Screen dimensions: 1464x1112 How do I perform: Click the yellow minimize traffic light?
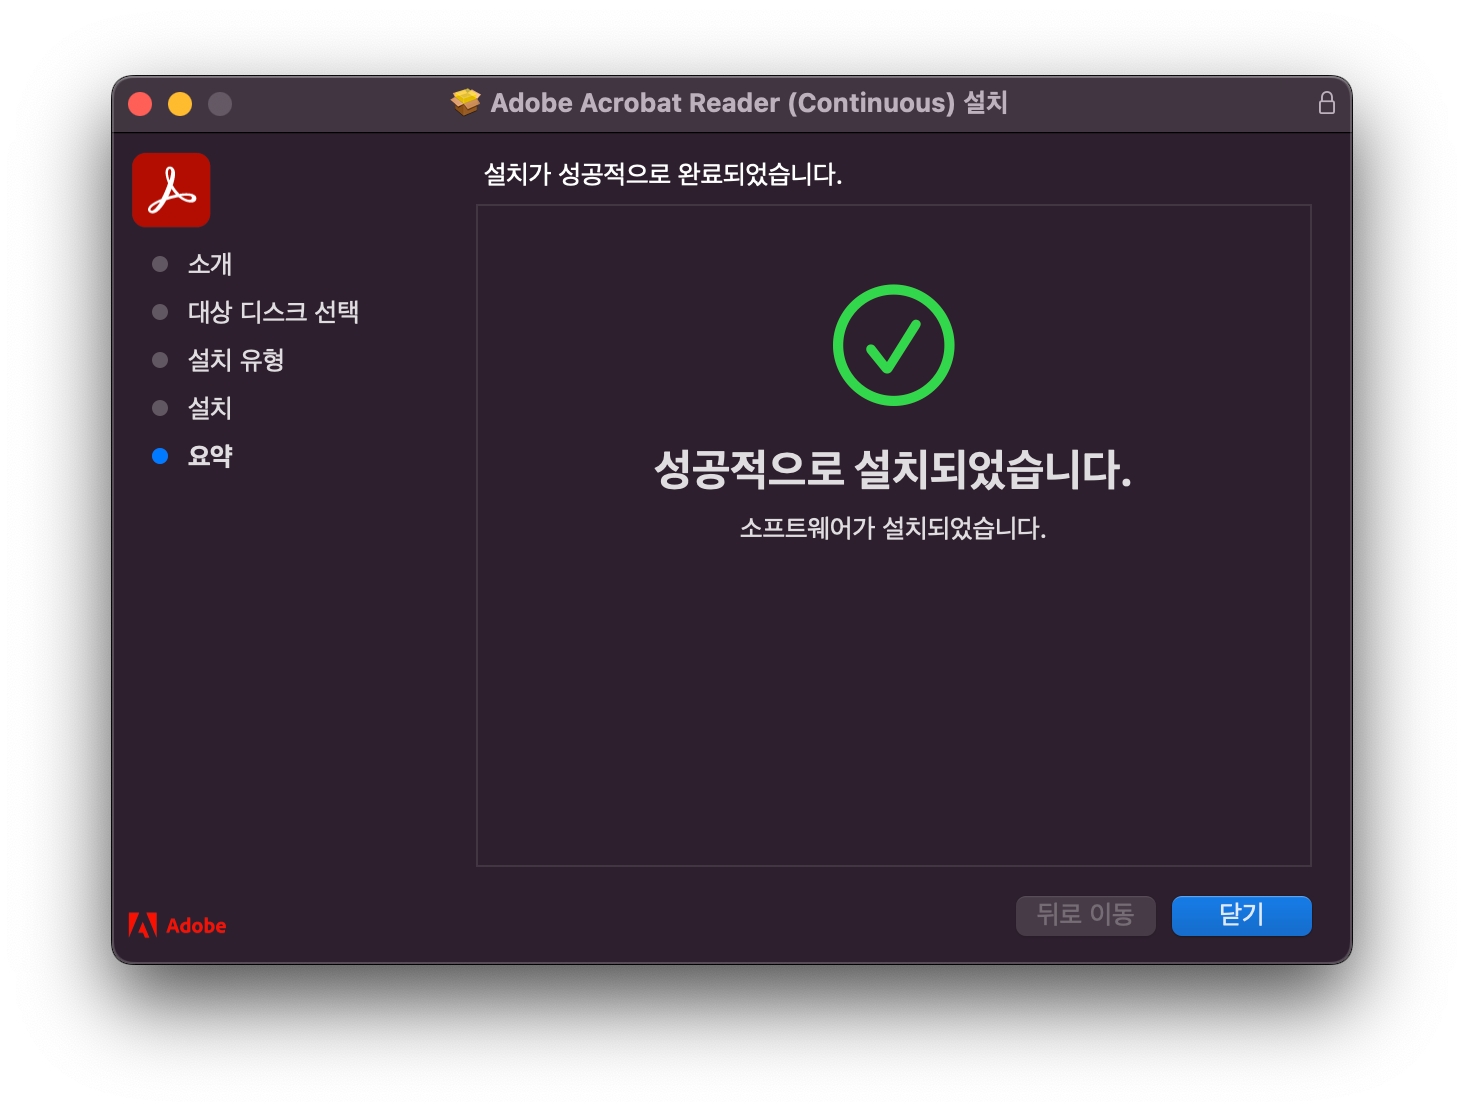point(180,102)
